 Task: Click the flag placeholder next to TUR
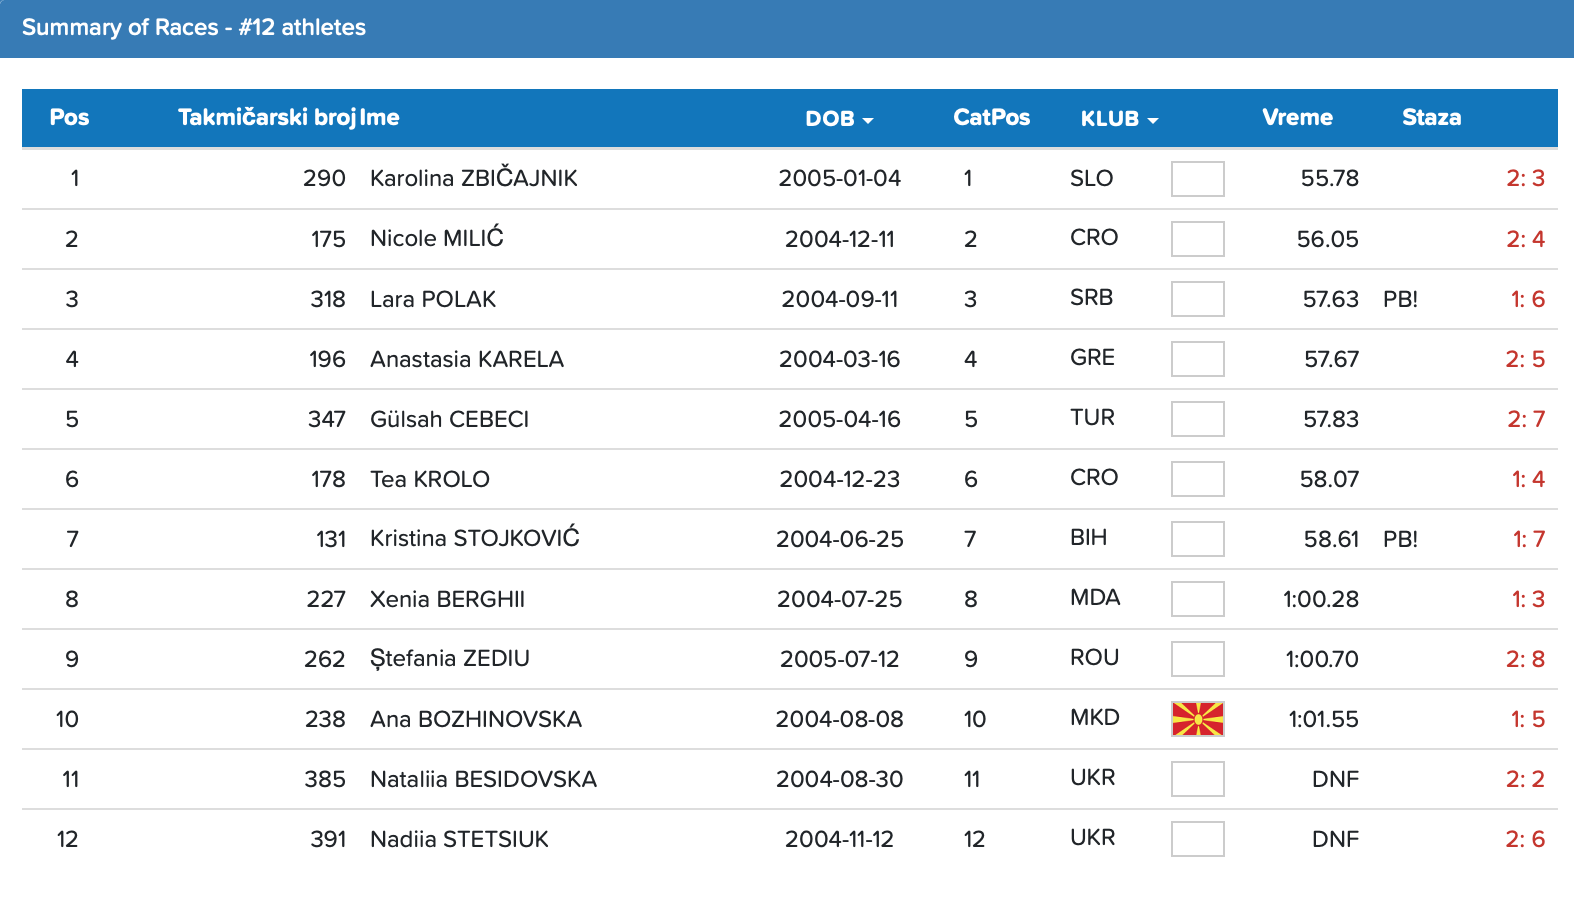click(x=1197, y=419)
